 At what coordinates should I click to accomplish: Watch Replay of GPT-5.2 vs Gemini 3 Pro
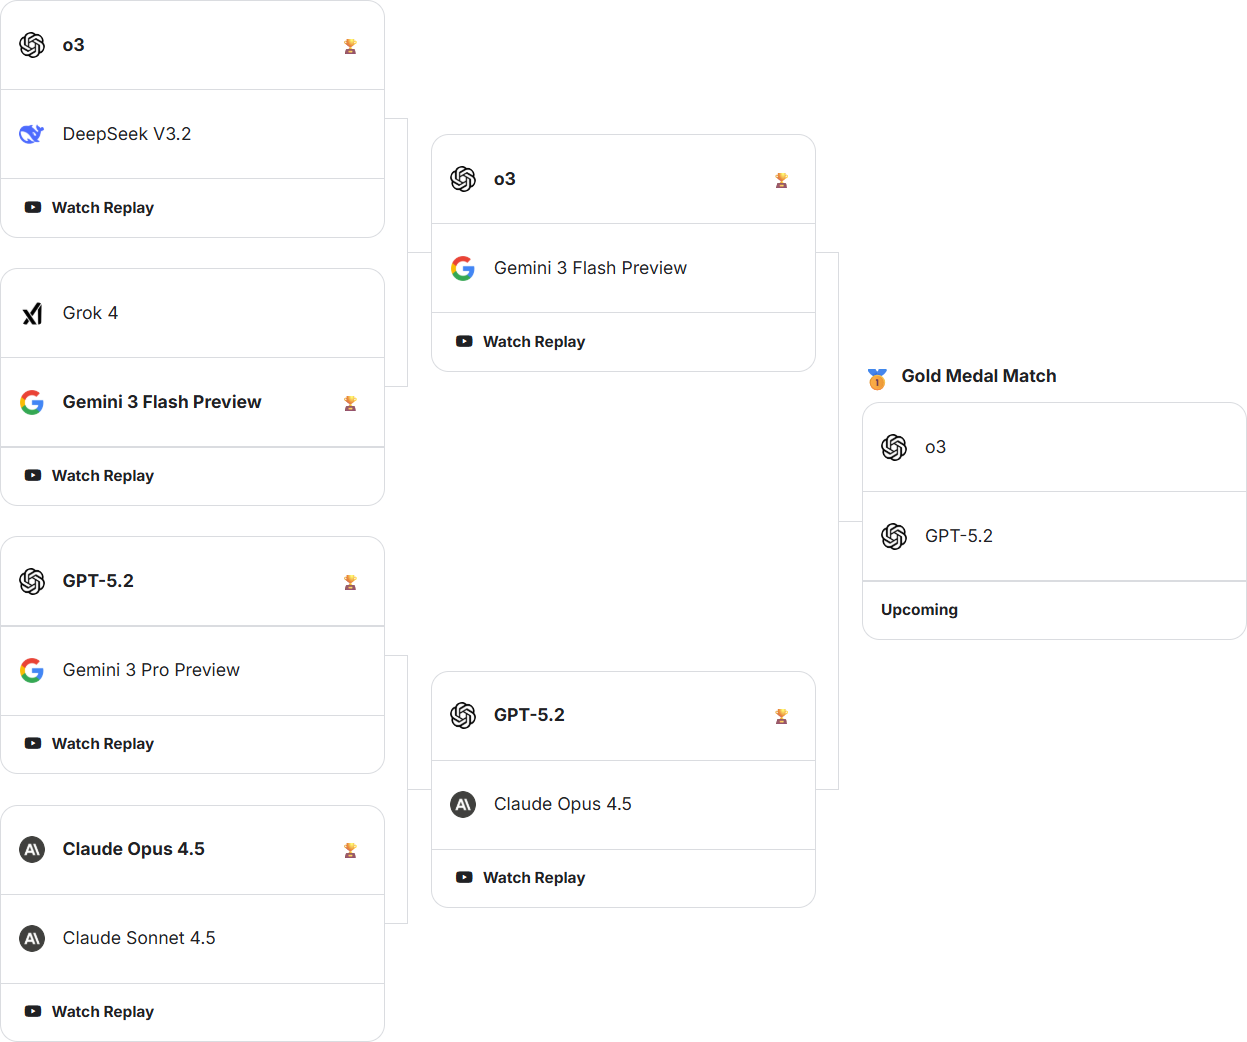coord(102,744)
